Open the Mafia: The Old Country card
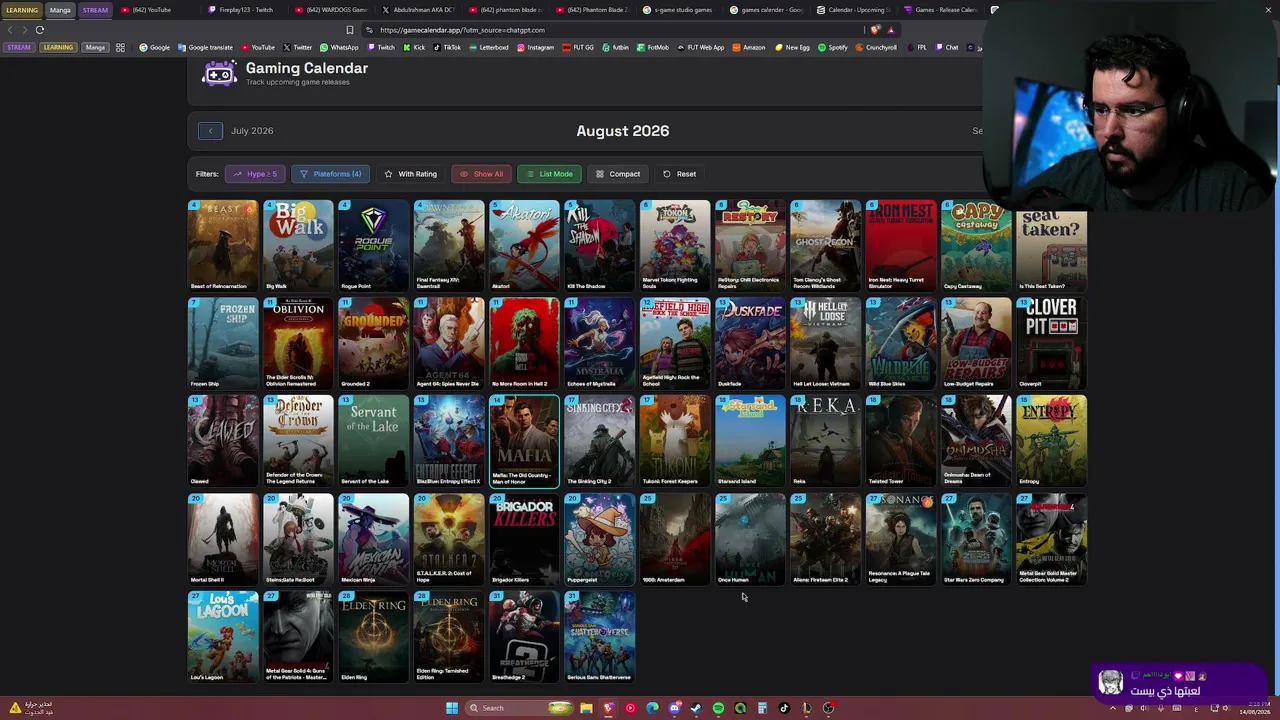The width and height of the screenshot is (1280, 720). point(524,441)
